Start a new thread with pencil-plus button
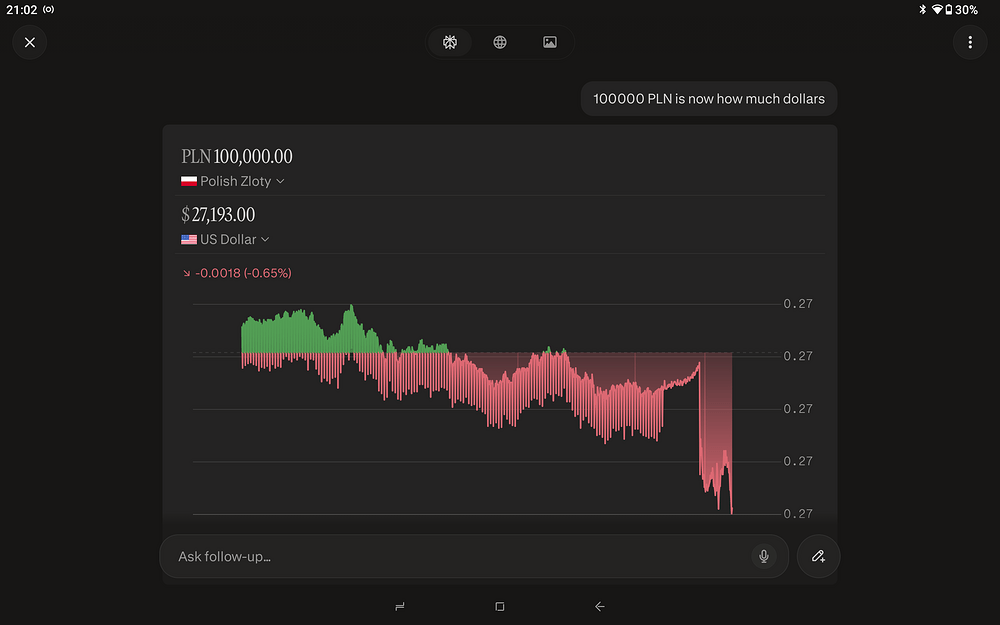 pyautogui.click(x=818, y=556)
